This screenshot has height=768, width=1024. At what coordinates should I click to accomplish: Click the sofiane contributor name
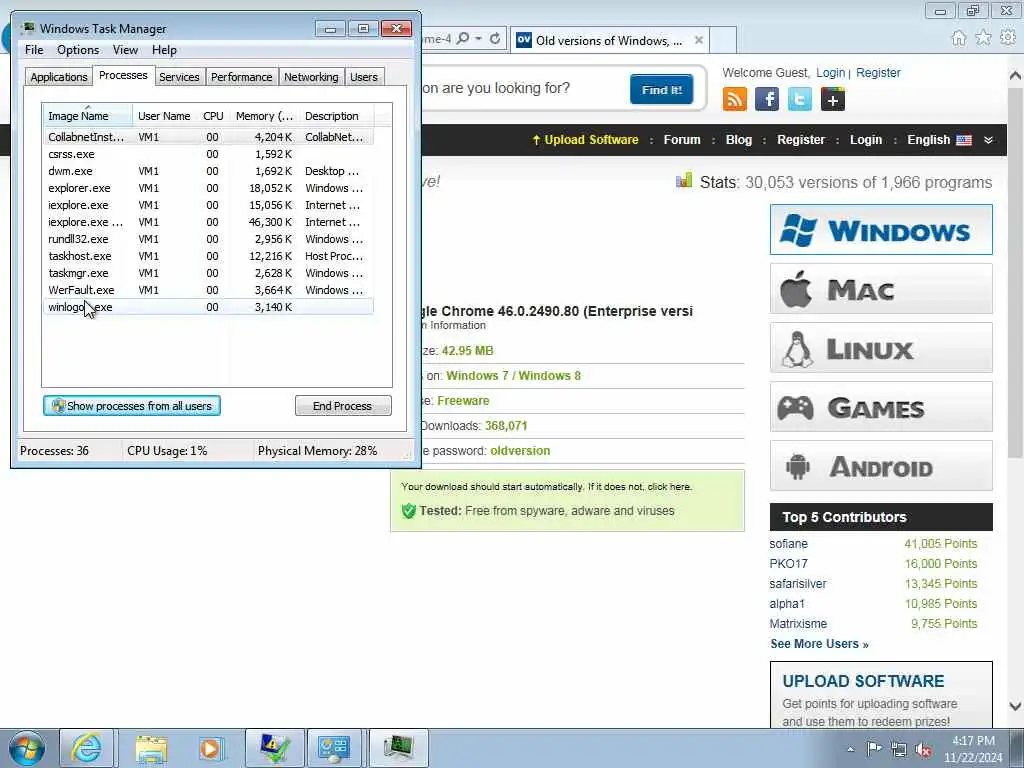[788, 544]
